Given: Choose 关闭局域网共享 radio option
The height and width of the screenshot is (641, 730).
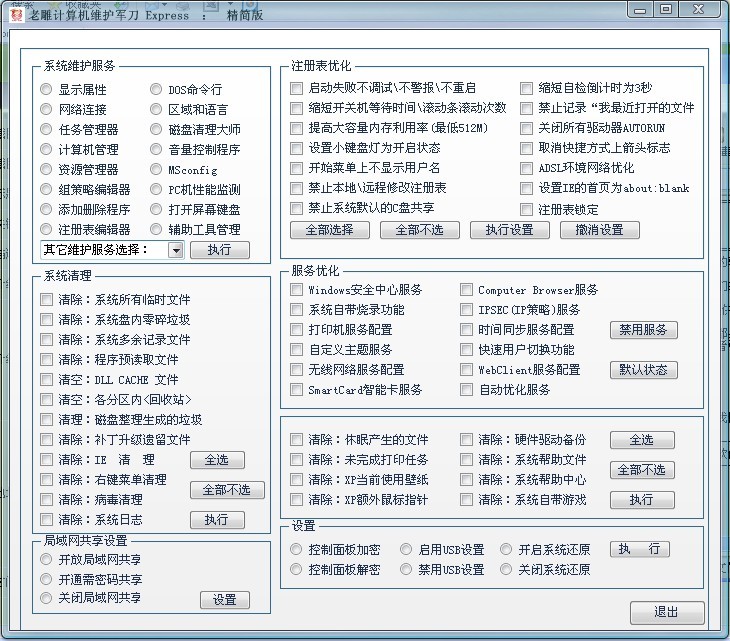Looking at the screenshot, I should [x=47, y=598].
